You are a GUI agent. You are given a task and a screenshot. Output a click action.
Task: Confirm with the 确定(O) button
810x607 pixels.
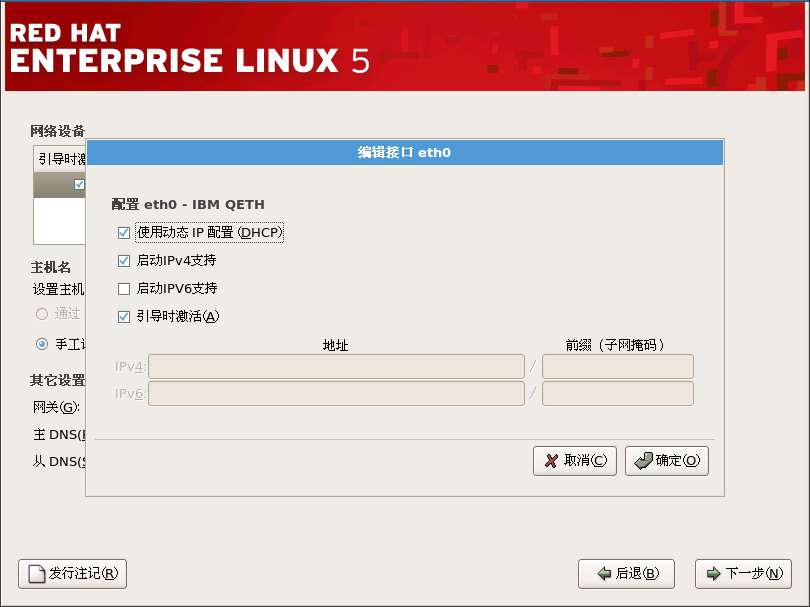click(667, 461)
